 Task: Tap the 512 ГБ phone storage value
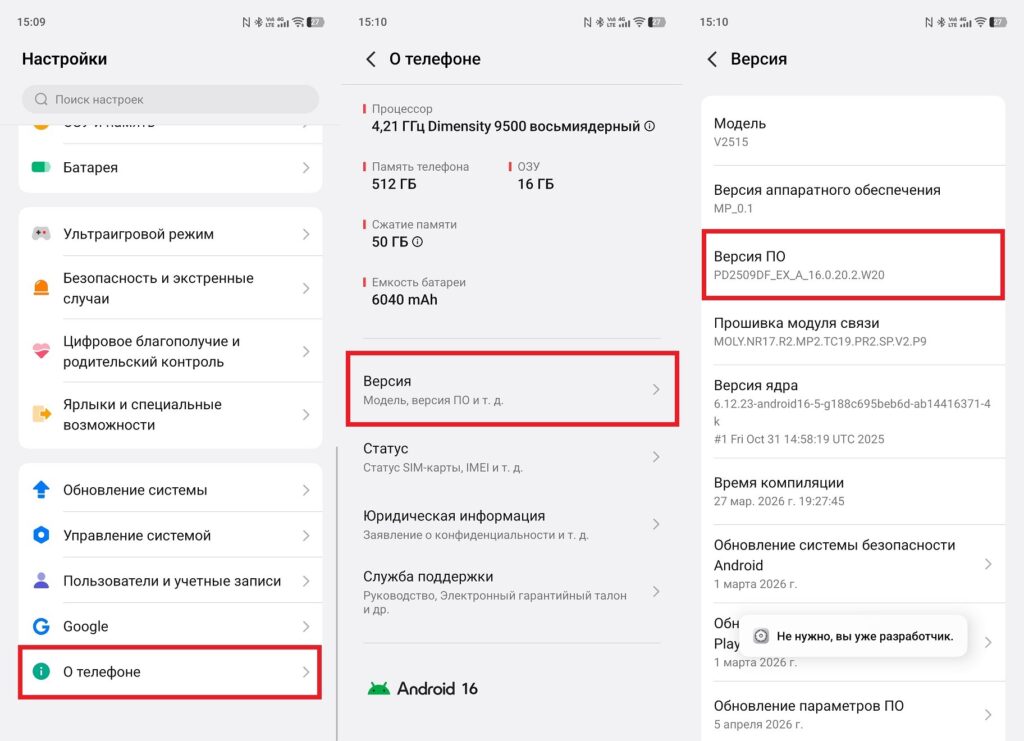[x=394, y=184]
